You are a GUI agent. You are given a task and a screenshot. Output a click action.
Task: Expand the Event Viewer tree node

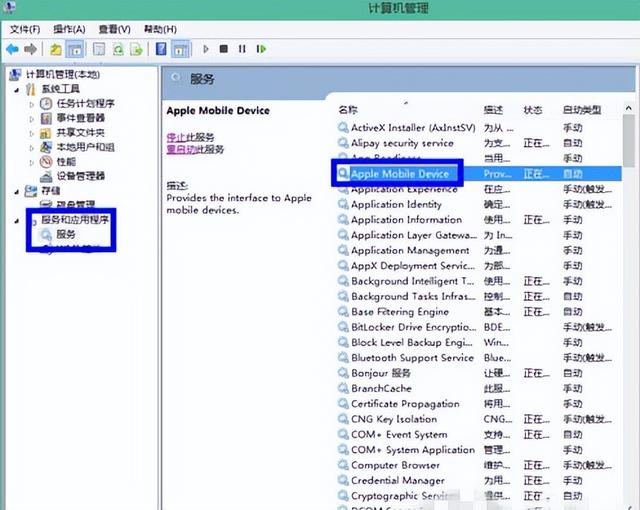[31, 119]
